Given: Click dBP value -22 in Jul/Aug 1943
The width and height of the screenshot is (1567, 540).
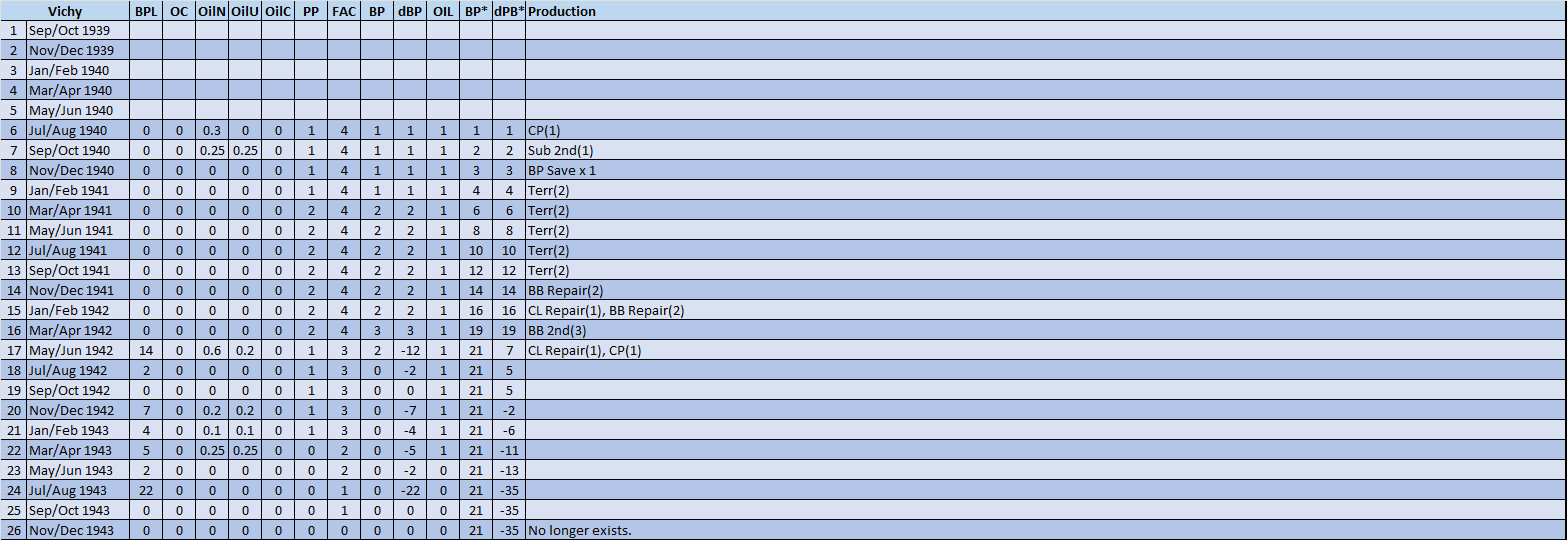Looking at the screenshot, I should point(410,491).
